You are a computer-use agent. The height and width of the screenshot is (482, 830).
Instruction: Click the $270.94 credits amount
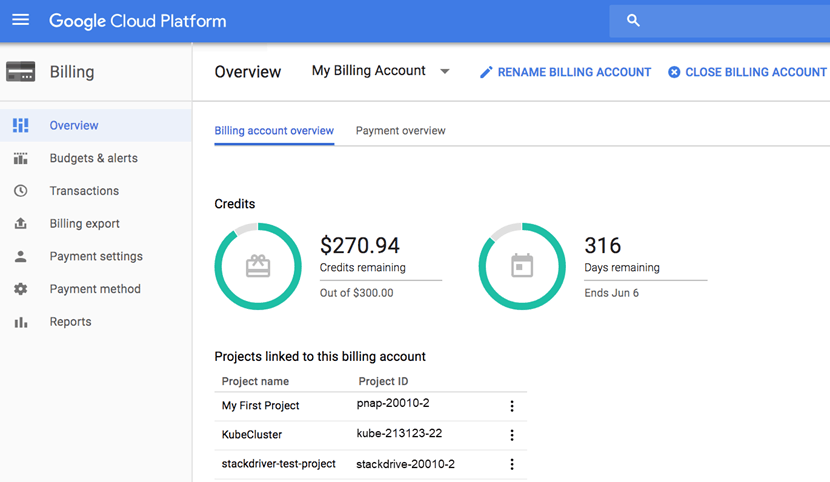click(360, 245)
